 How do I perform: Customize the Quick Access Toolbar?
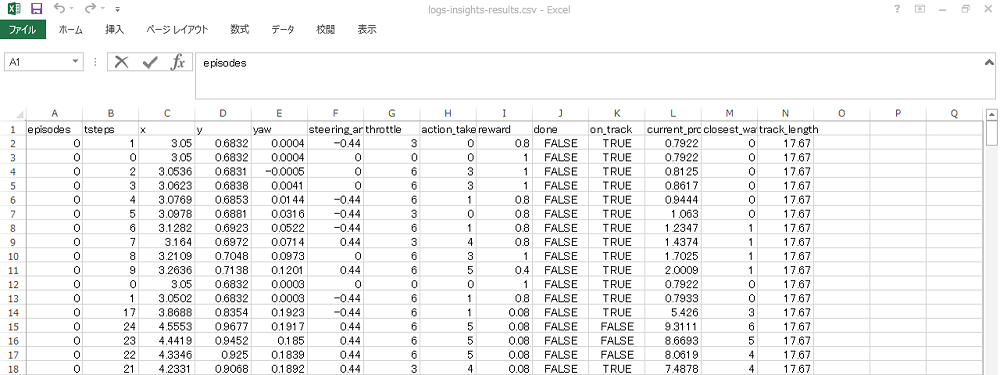[x=118, y=10]
